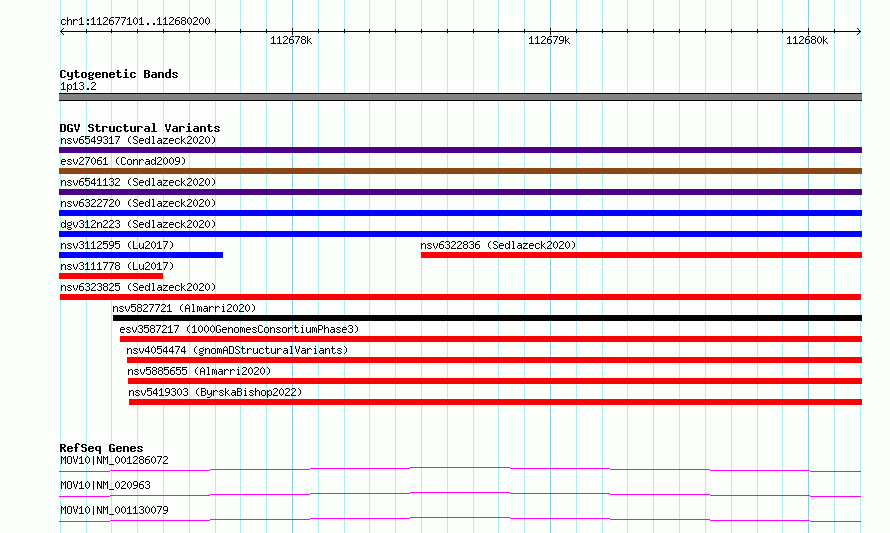Select the blue dgv312n223 variant bar
This screenshot has height=533, width=890.
(460, 234)
